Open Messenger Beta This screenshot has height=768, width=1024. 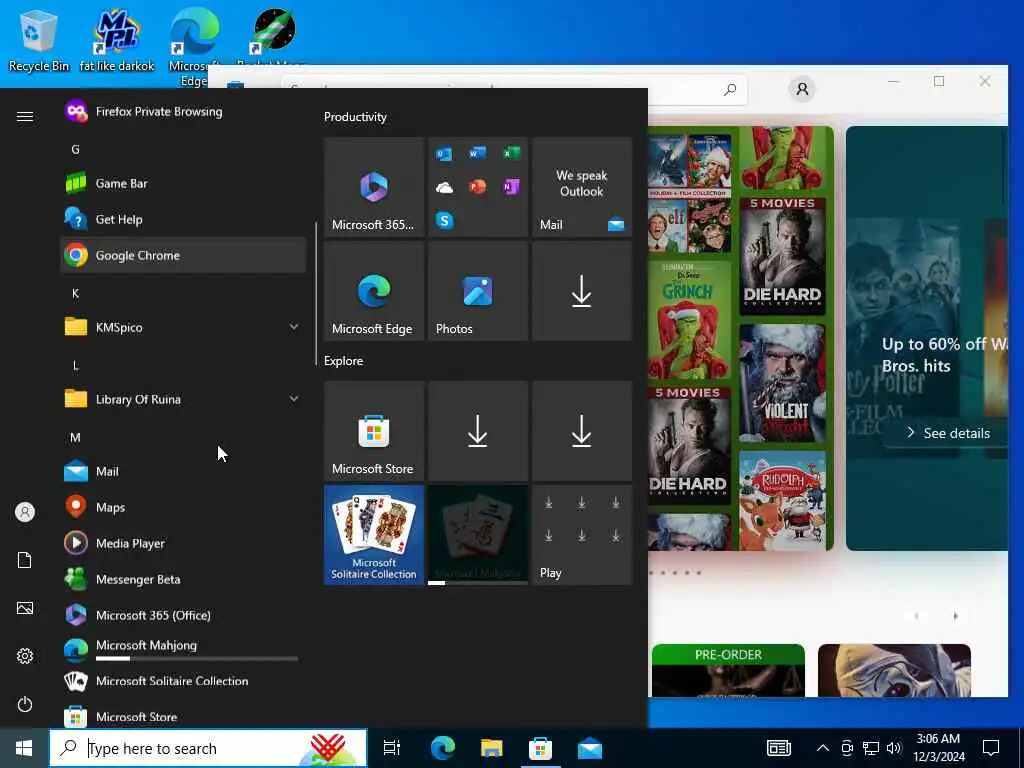(x=183, y=579)
